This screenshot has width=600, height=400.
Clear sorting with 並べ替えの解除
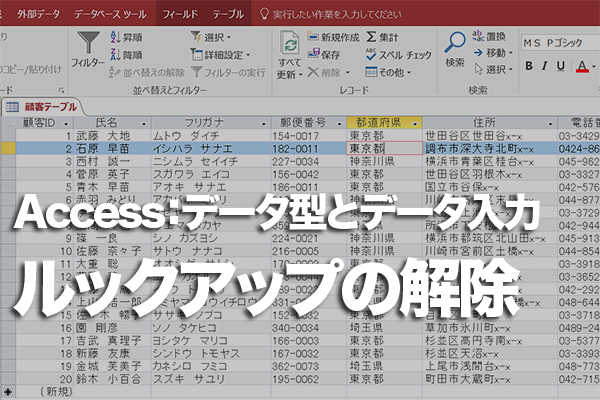click(147, 72)
